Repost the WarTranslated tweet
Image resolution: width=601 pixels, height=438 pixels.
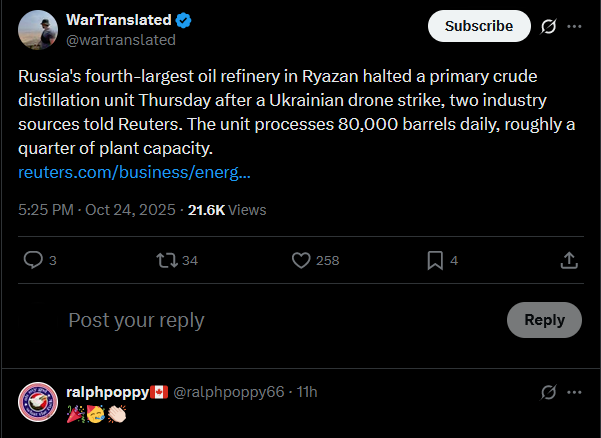167,260
